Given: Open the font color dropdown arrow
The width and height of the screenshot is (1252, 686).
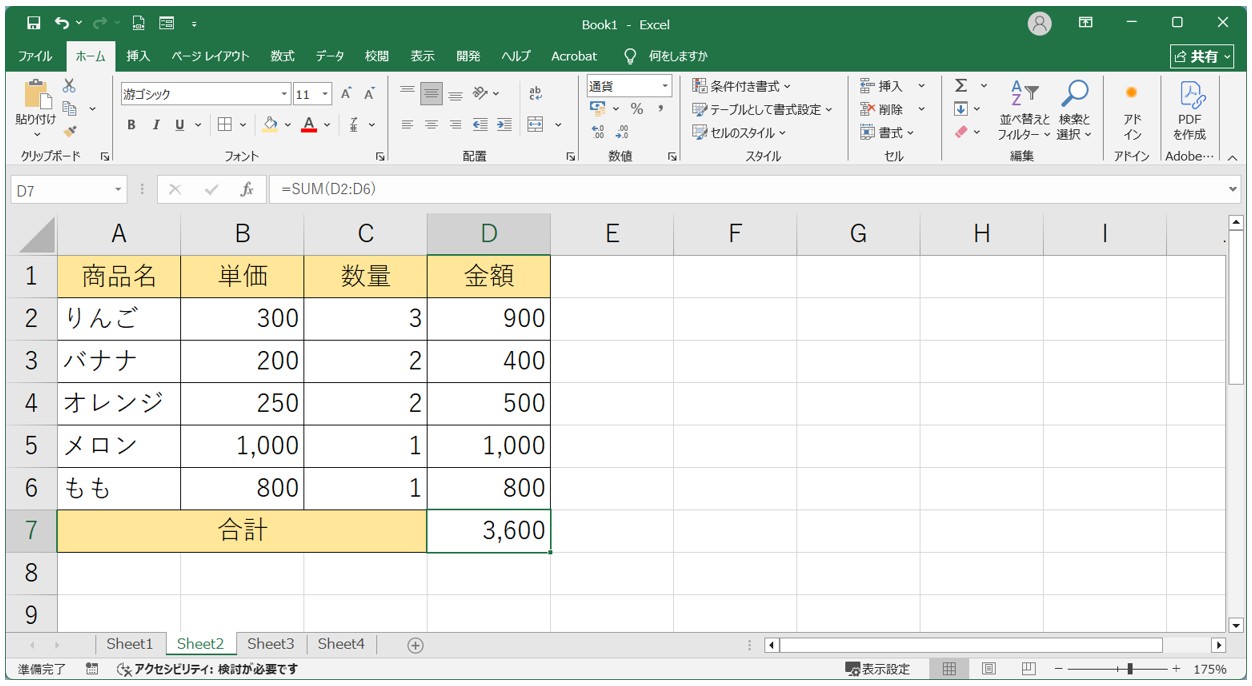Looking at the screenshot, I should tap(327, 125).
